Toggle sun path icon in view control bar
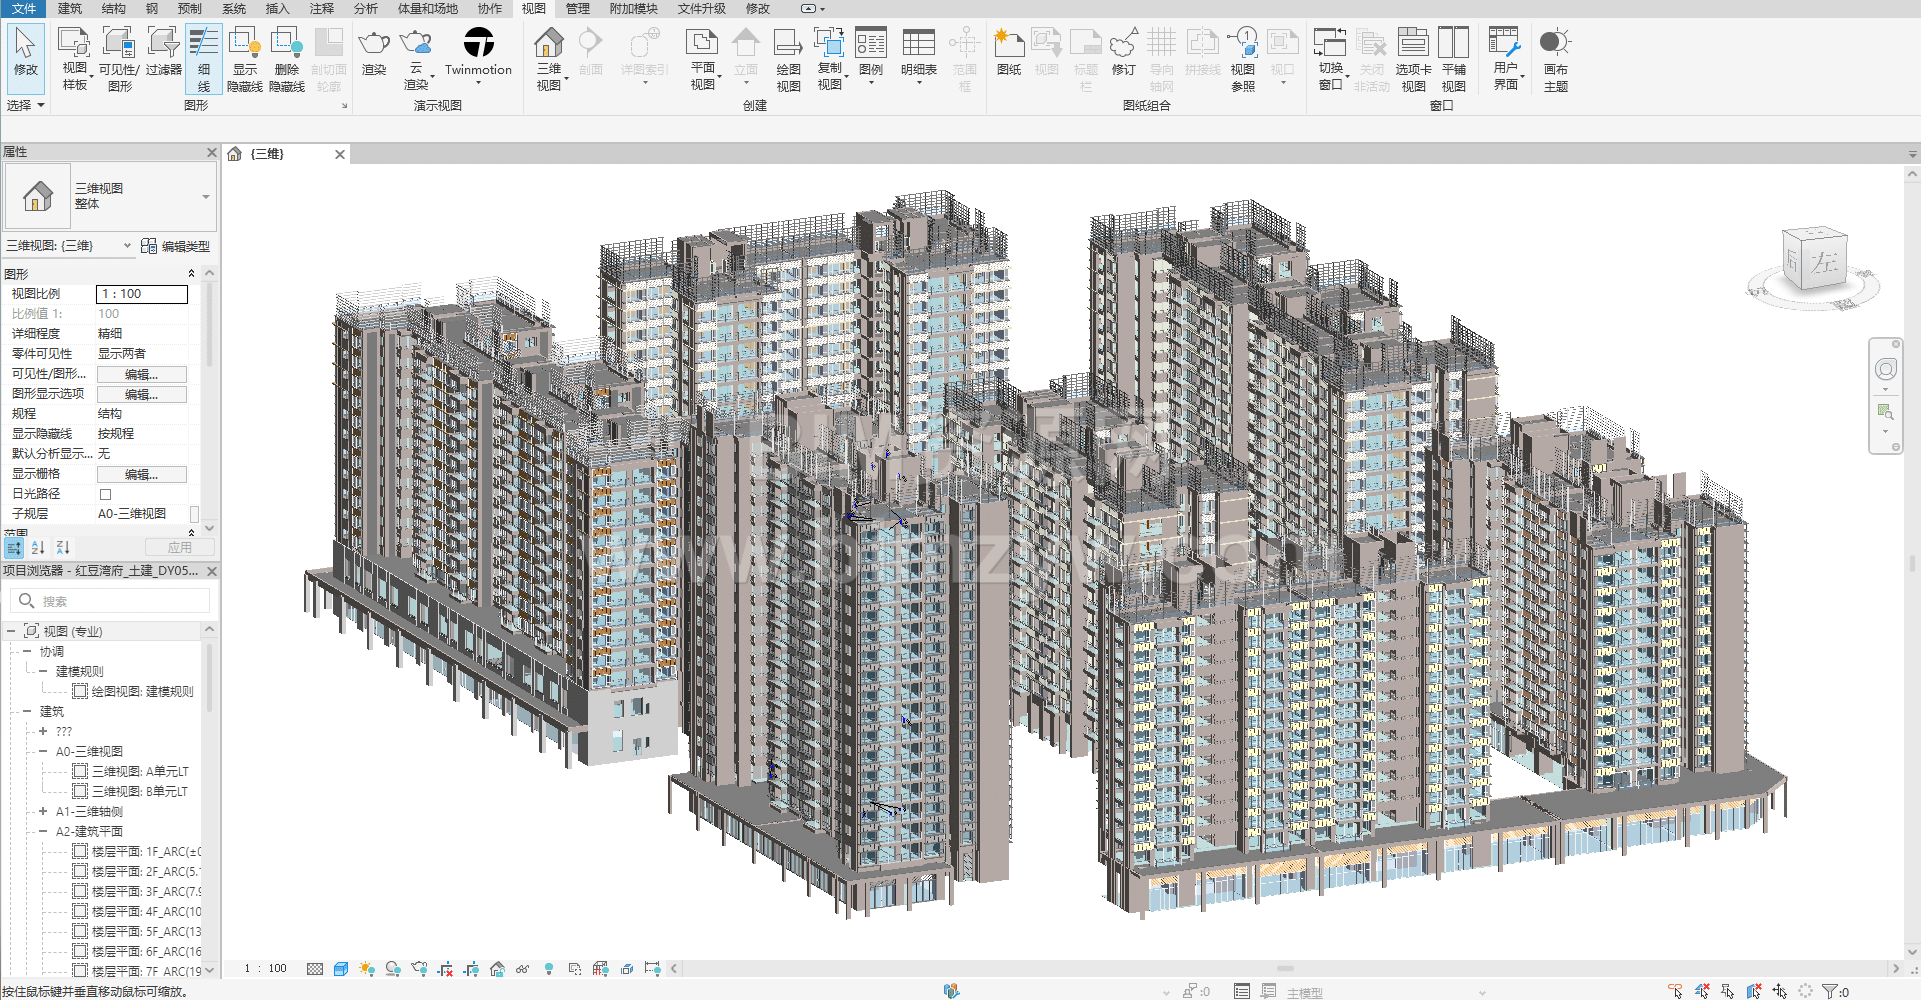The image size is (1921, 1000). (367, 969)
